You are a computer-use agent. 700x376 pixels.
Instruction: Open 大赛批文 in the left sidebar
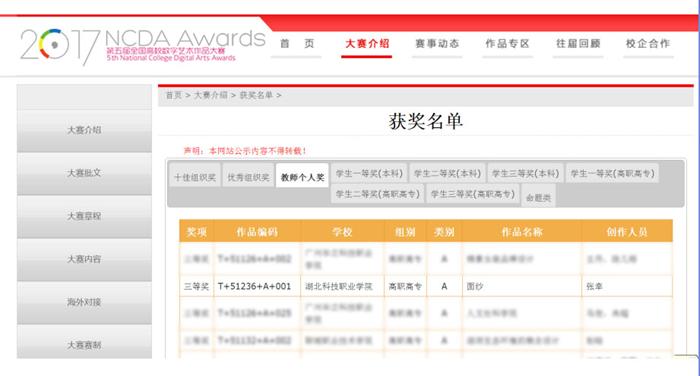coord(84,173)
